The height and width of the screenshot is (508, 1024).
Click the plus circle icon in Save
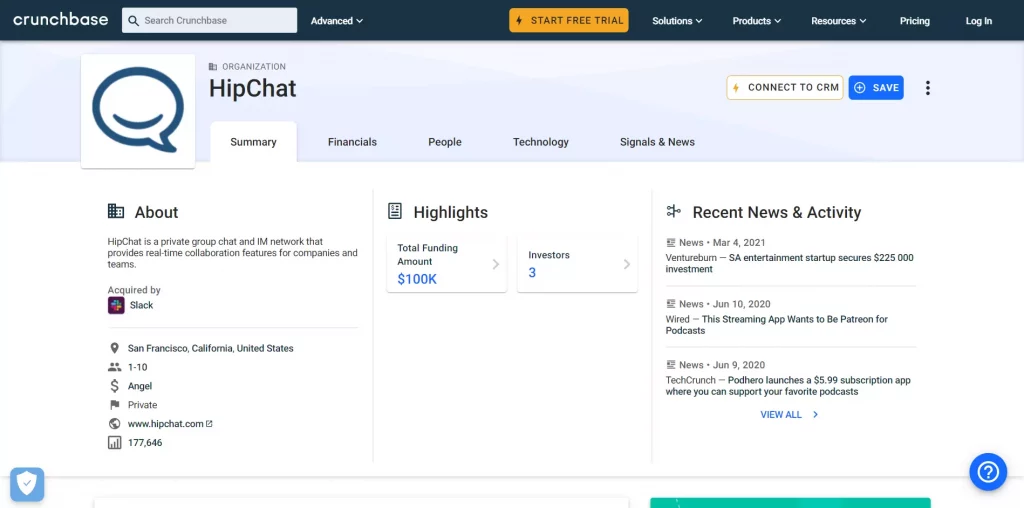[860, 87]
